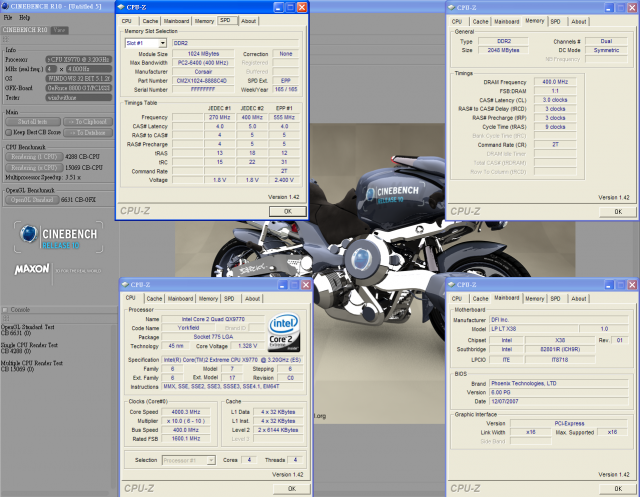
Task: Close the Memory CPU-Z window
Action: pyautogui.click(x=632, y=8)
